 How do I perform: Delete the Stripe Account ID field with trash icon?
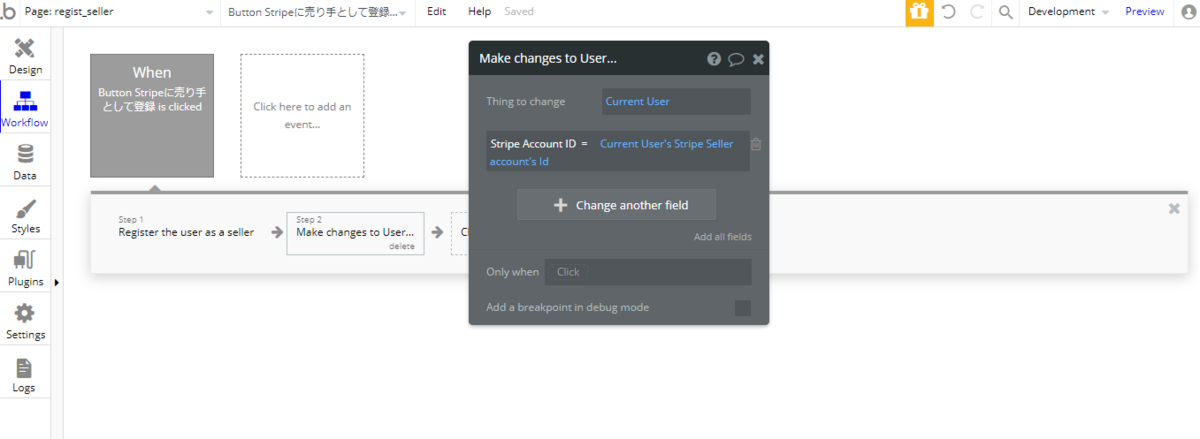point(756,144)
